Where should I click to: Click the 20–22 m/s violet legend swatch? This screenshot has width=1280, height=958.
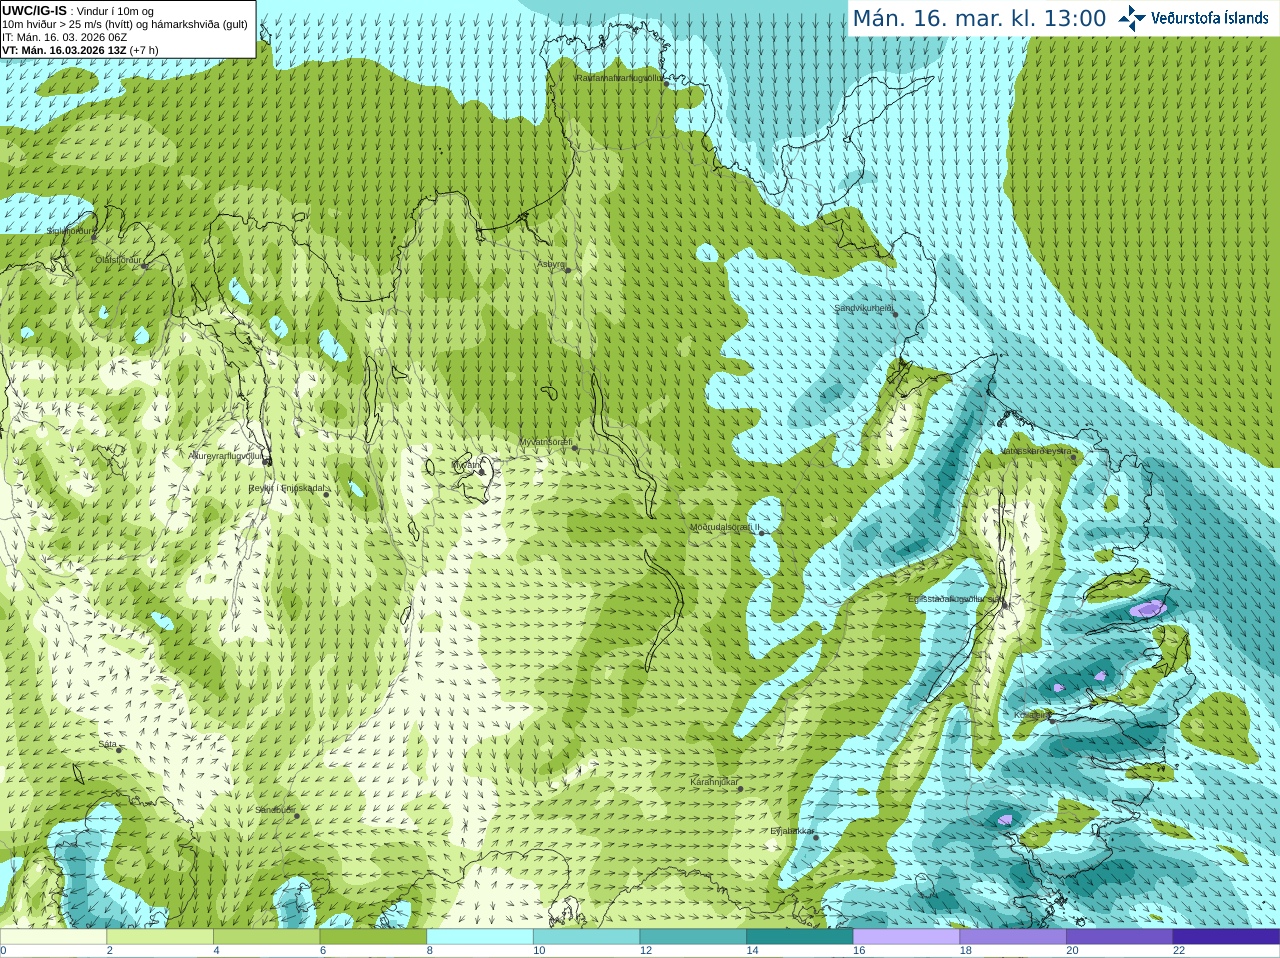(1120, 937)
